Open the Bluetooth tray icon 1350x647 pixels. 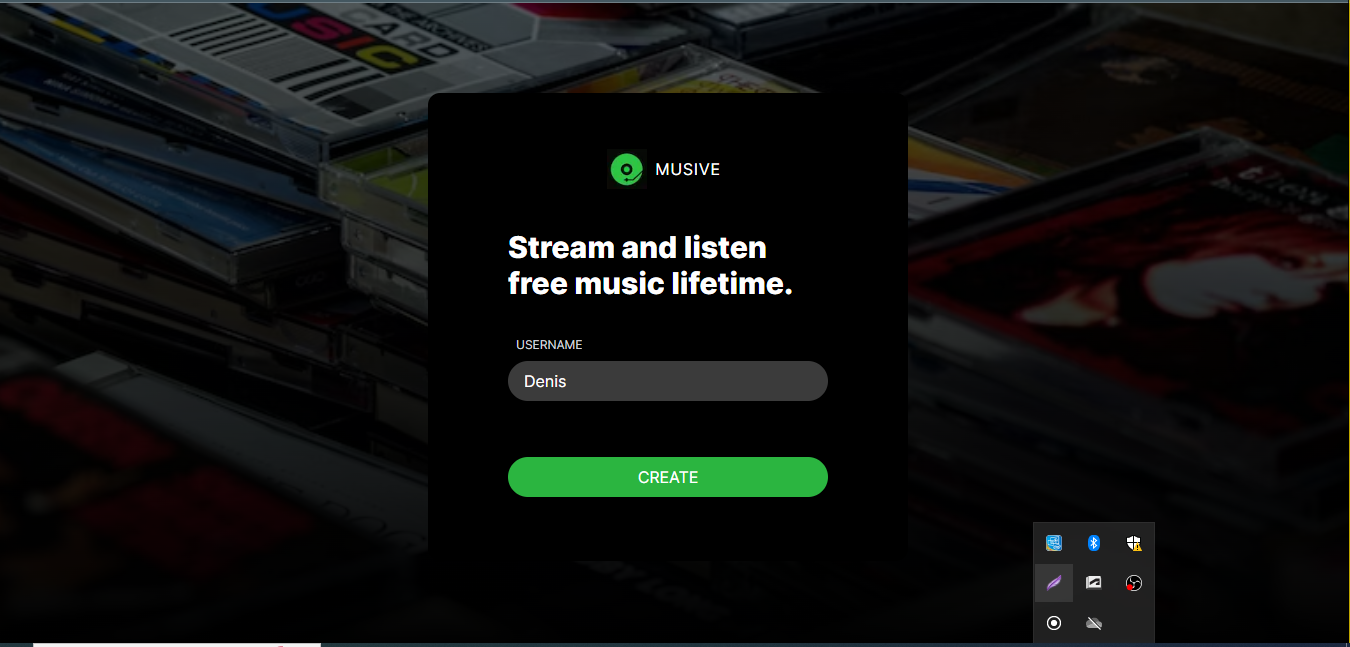click(1094, 543)
